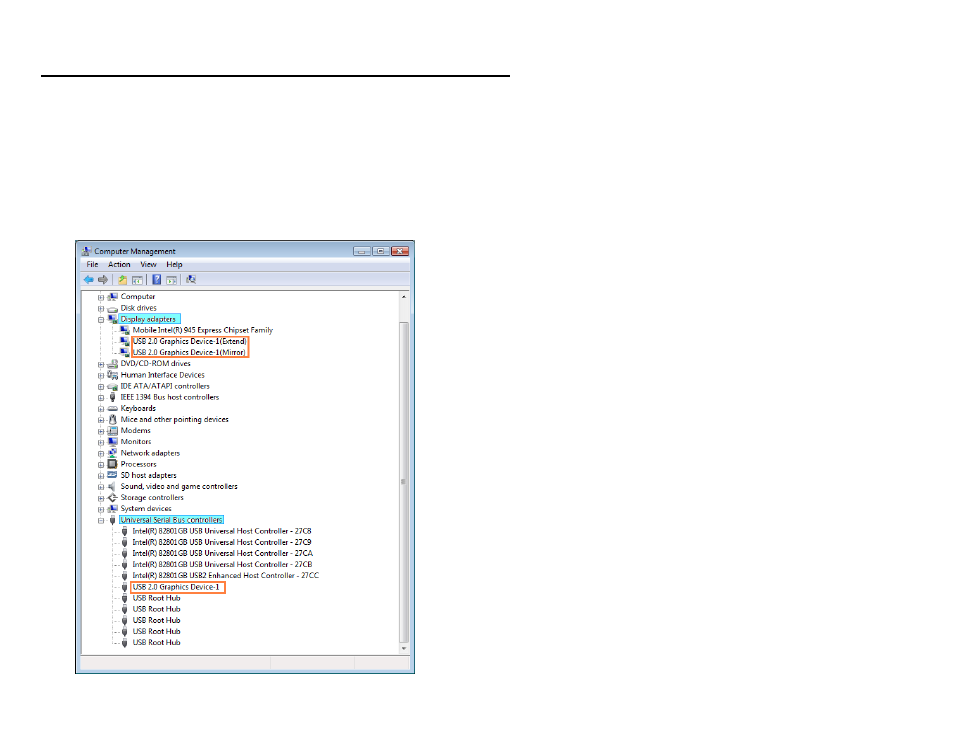
Task: Toggle the Show/Hide Console Tree icon
Action: coord(138,280)
